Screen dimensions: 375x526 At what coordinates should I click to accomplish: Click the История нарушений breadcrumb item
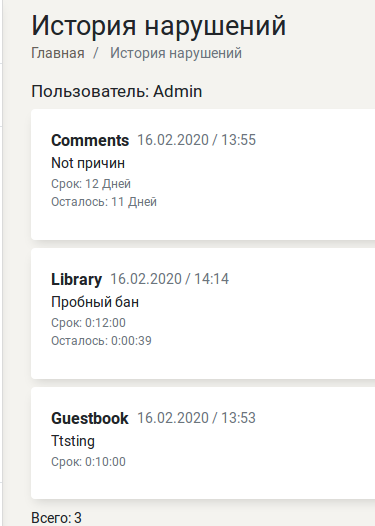point(176,53)
